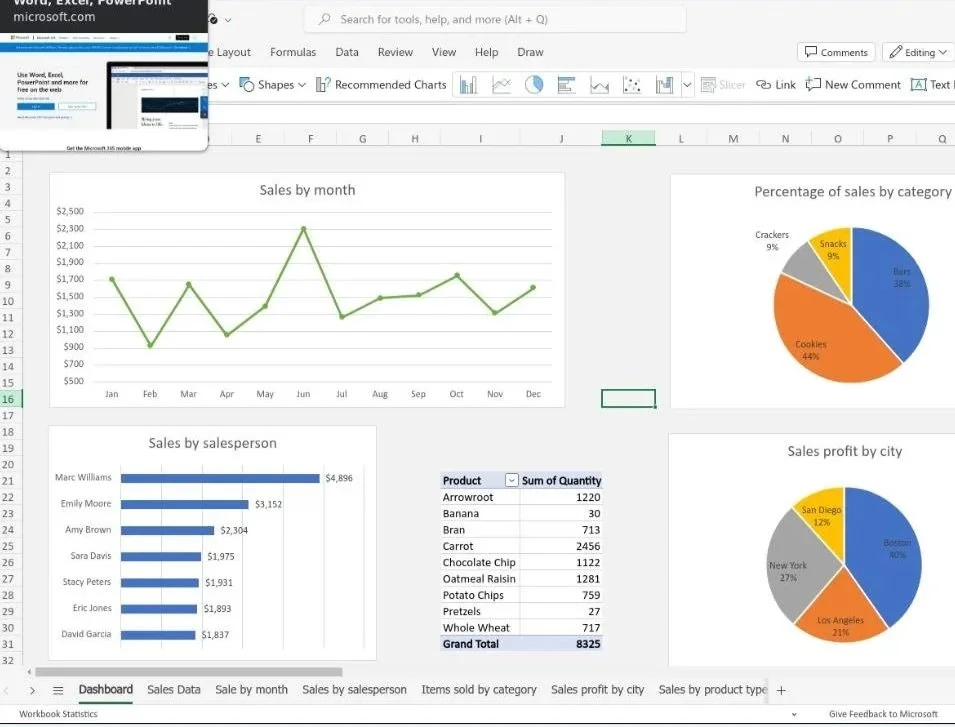Screen dimensions: 955x727
Task: Open the Review ribbon tab
Action: (x=395, y=52)
